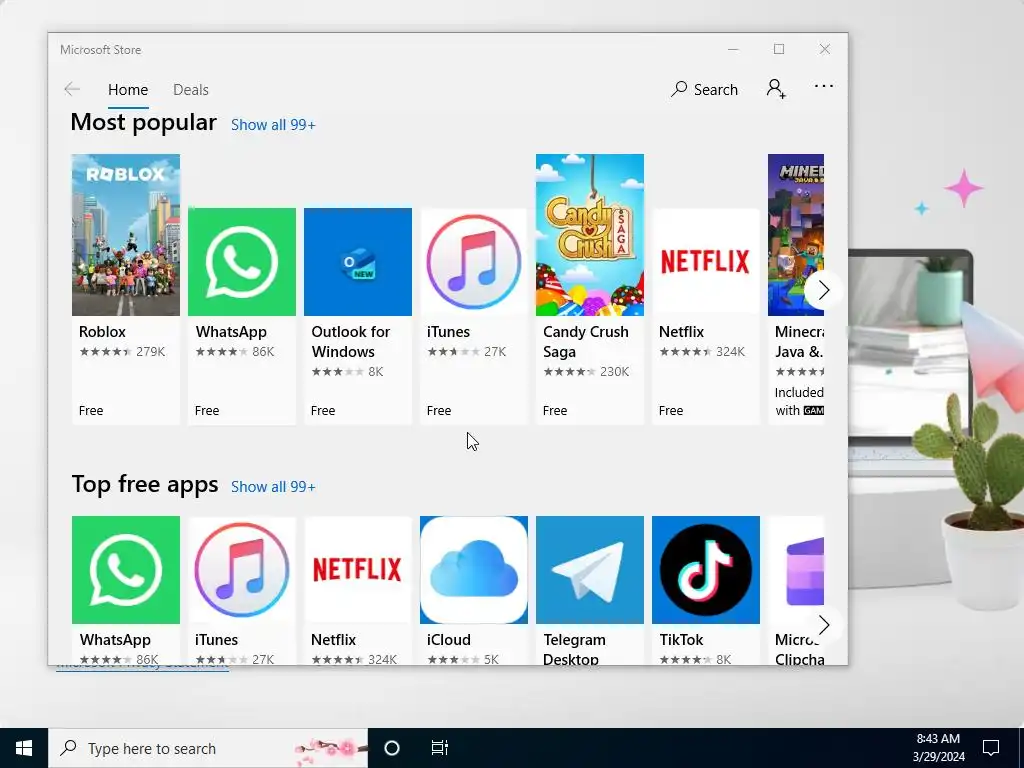Open Roblox app tile image

125,235
